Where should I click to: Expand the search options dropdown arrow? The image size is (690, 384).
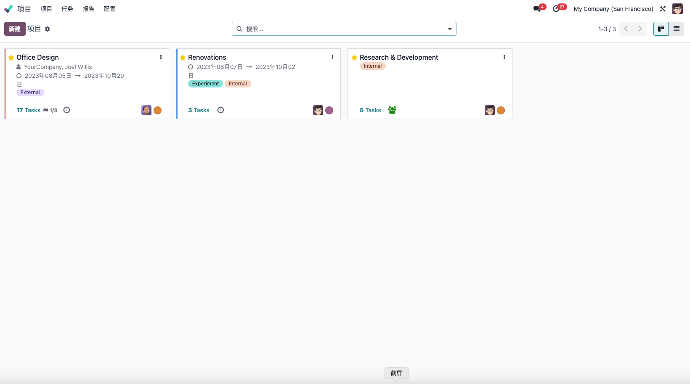(x=450, y=29)
